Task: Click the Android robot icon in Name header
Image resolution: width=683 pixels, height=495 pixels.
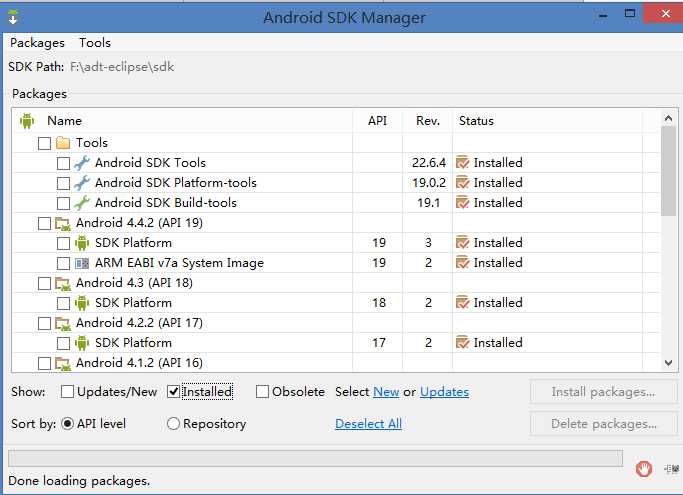Action: 27,121
